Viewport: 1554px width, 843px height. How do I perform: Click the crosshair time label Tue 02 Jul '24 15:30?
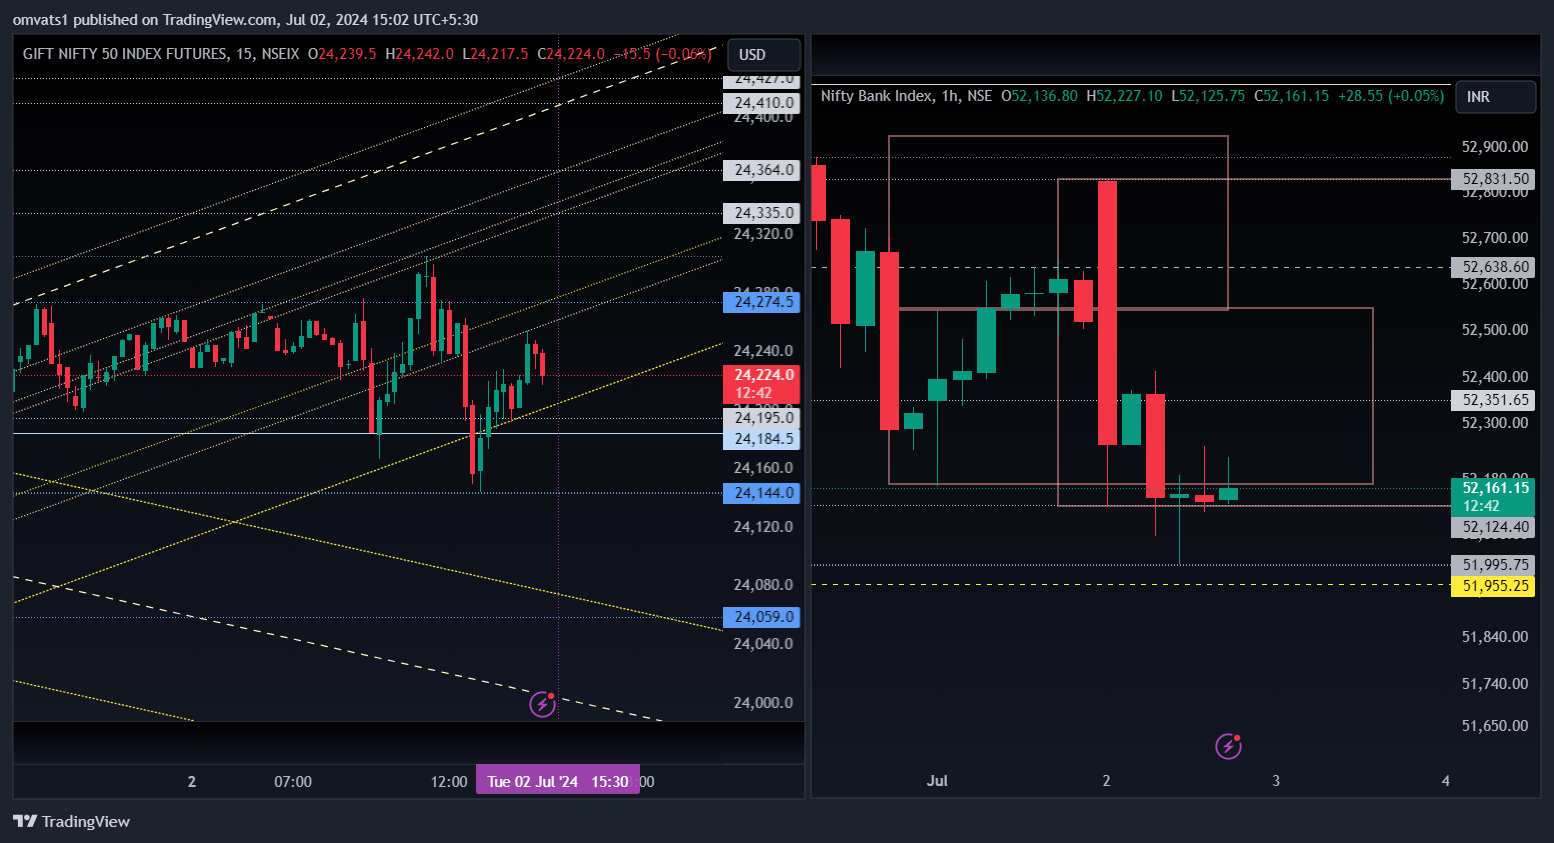coord(557,781)
